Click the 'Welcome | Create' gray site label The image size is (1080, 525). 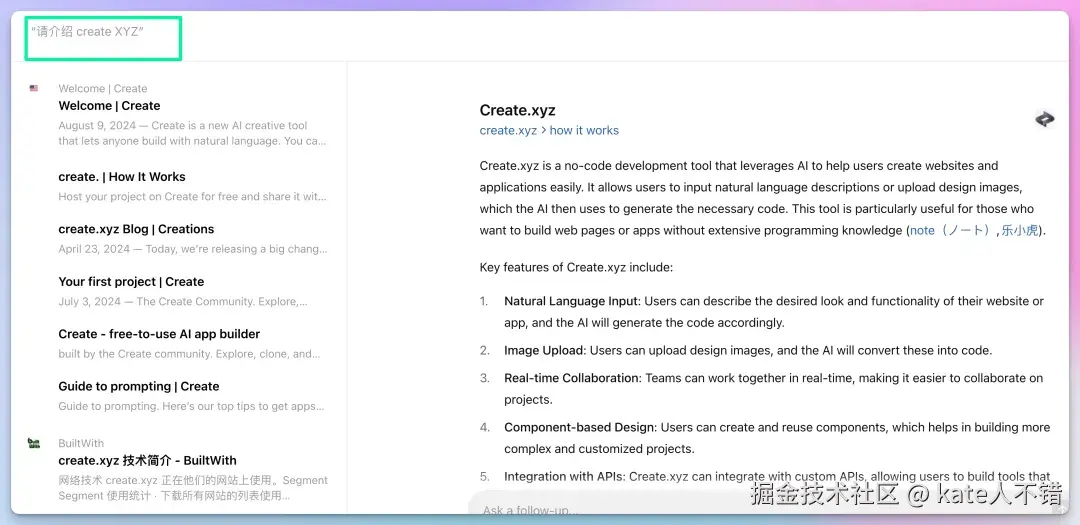tap(103, 88)
